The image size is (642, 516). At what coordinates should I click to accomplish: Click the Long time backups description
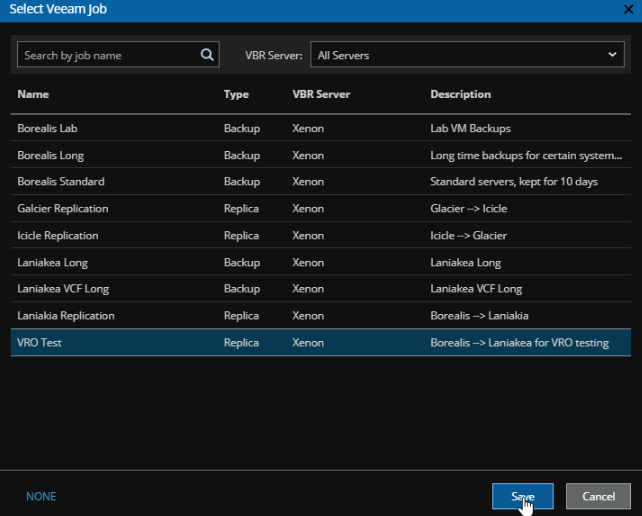pyautogui.click(x=526, y=156)
